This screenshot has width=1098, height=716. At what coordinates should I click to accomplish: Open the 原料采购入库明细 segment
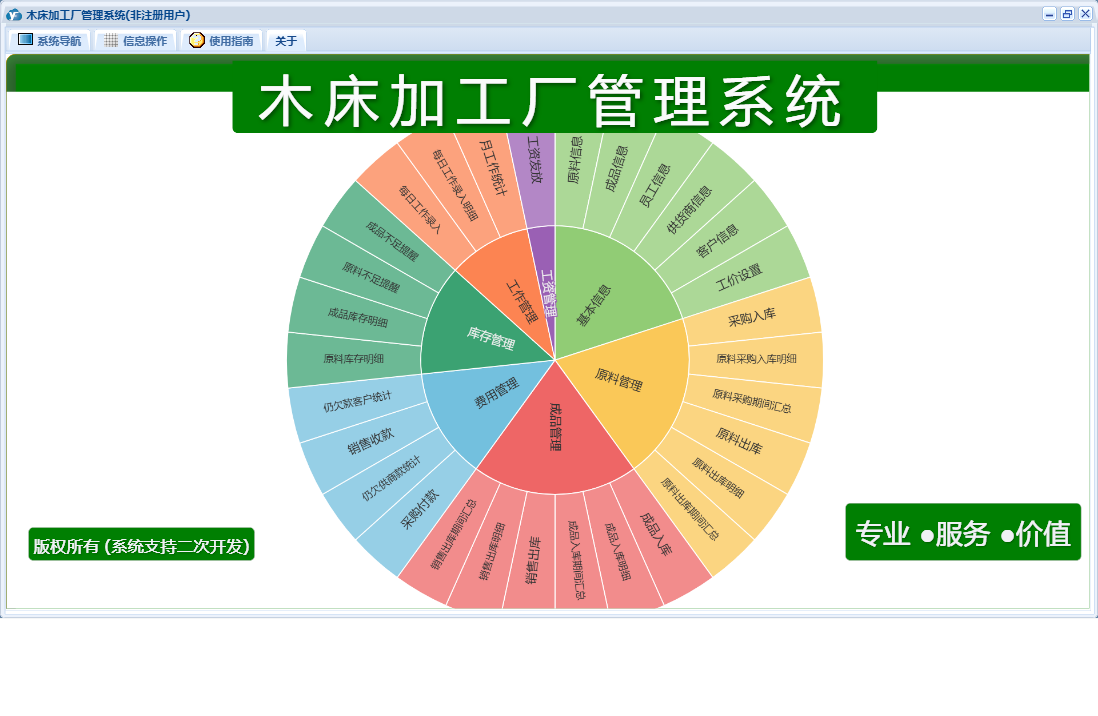756,359
